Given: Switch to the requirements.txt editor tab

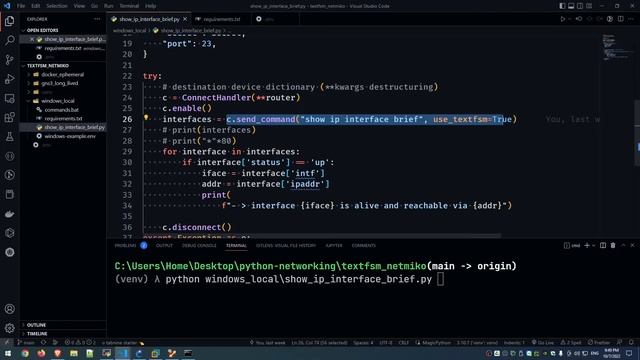Looking at the screenshot, I should (x=221, y=19).
